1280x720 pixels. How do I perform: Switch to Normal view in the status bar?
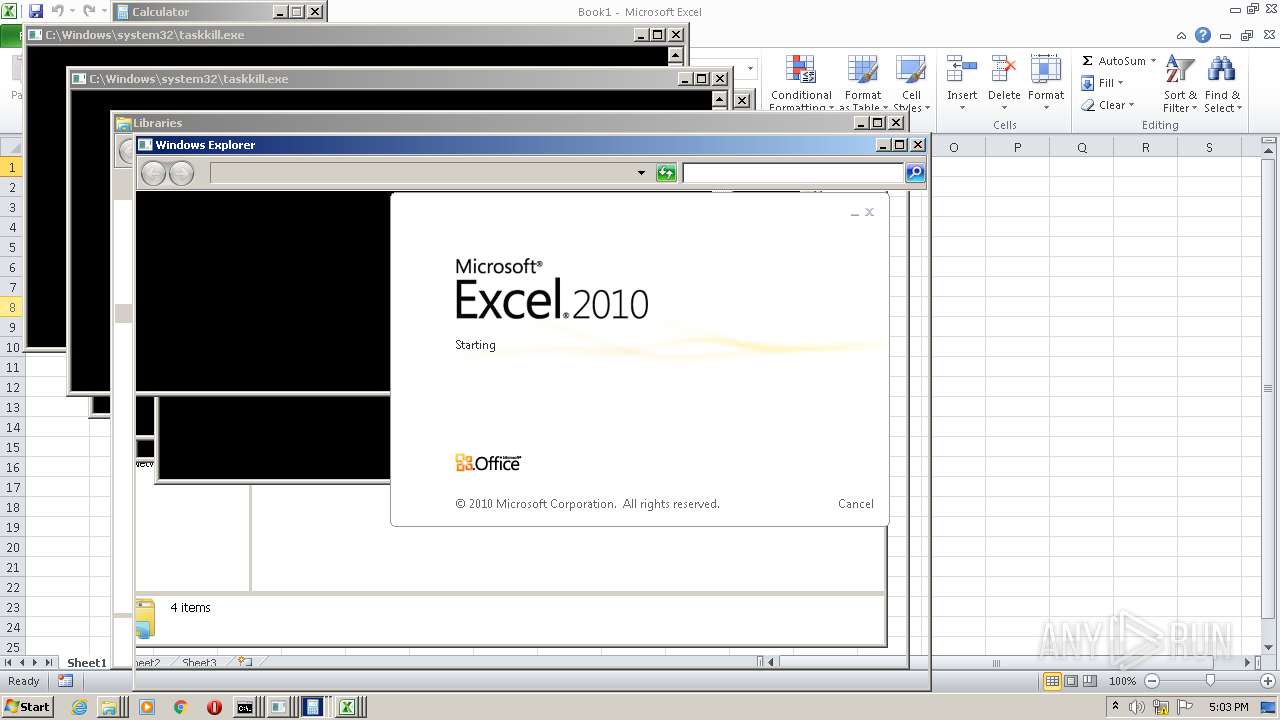click(x=1052, y=681)
